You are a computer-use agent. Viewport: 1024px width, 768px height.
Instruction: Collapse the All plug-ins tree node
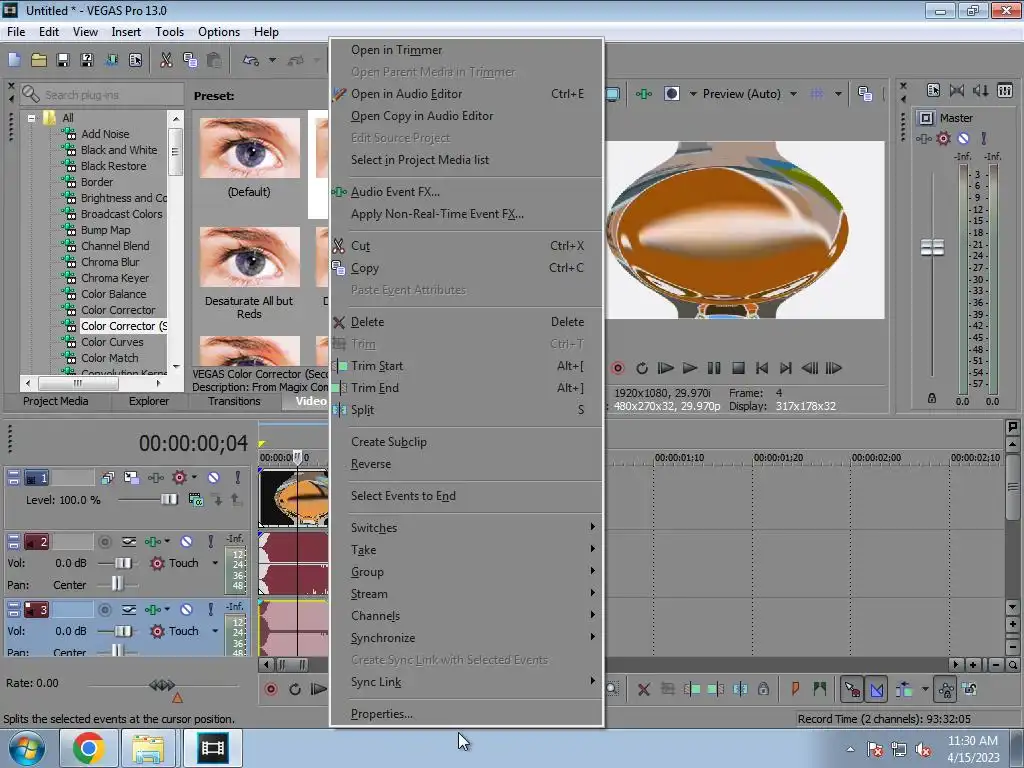click(31, 118)
